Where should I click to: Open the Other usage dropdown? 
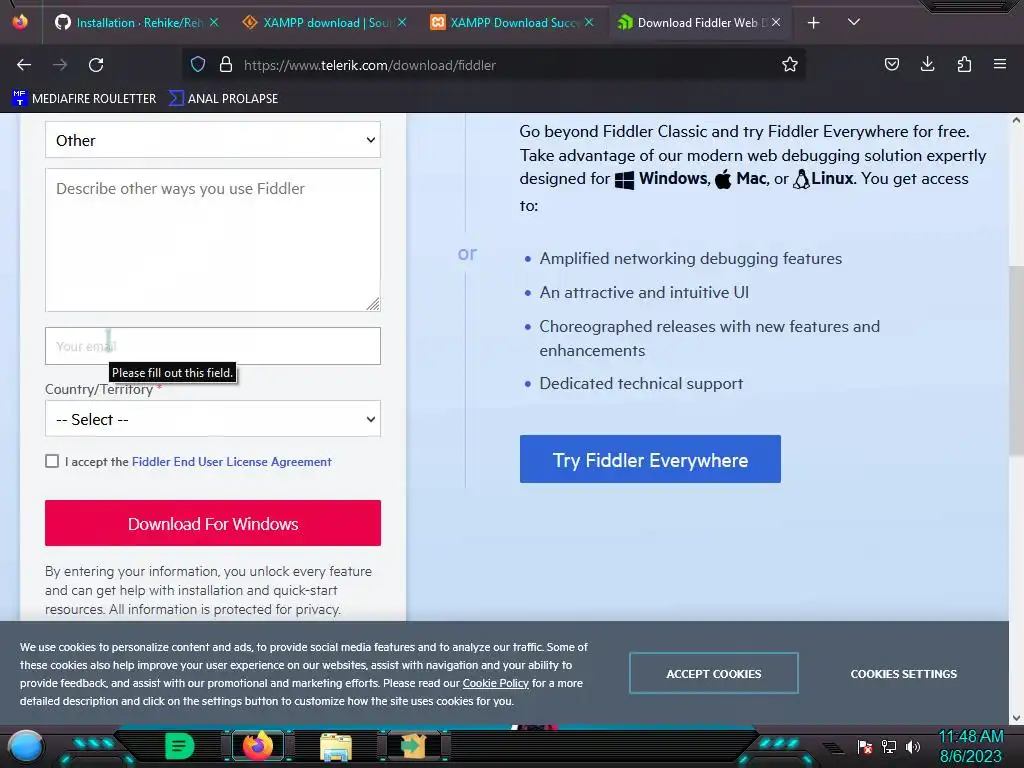(213, 140)
